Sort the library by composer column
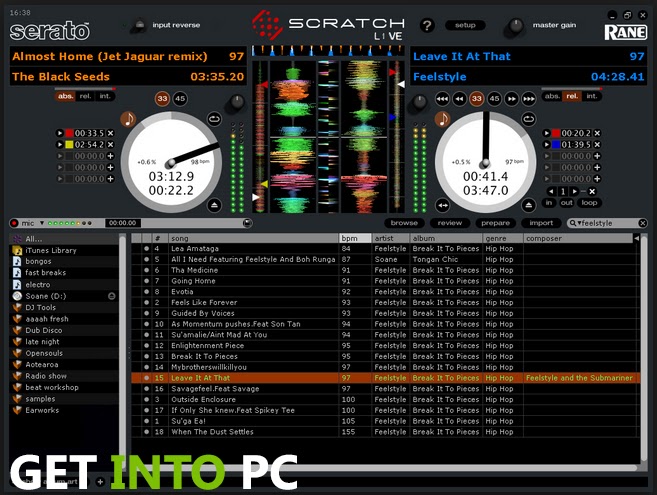The image size is (657, 495). [x=578, y=238]
